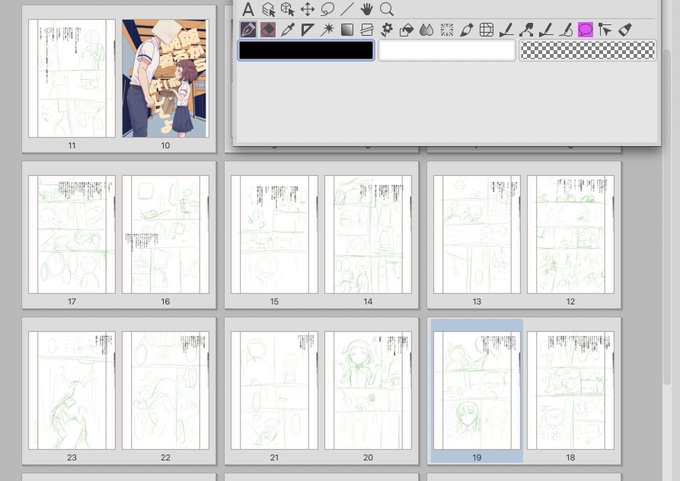Select the control point node-editing tool
This screenshot has width=680, height=481.
(526, 29)
